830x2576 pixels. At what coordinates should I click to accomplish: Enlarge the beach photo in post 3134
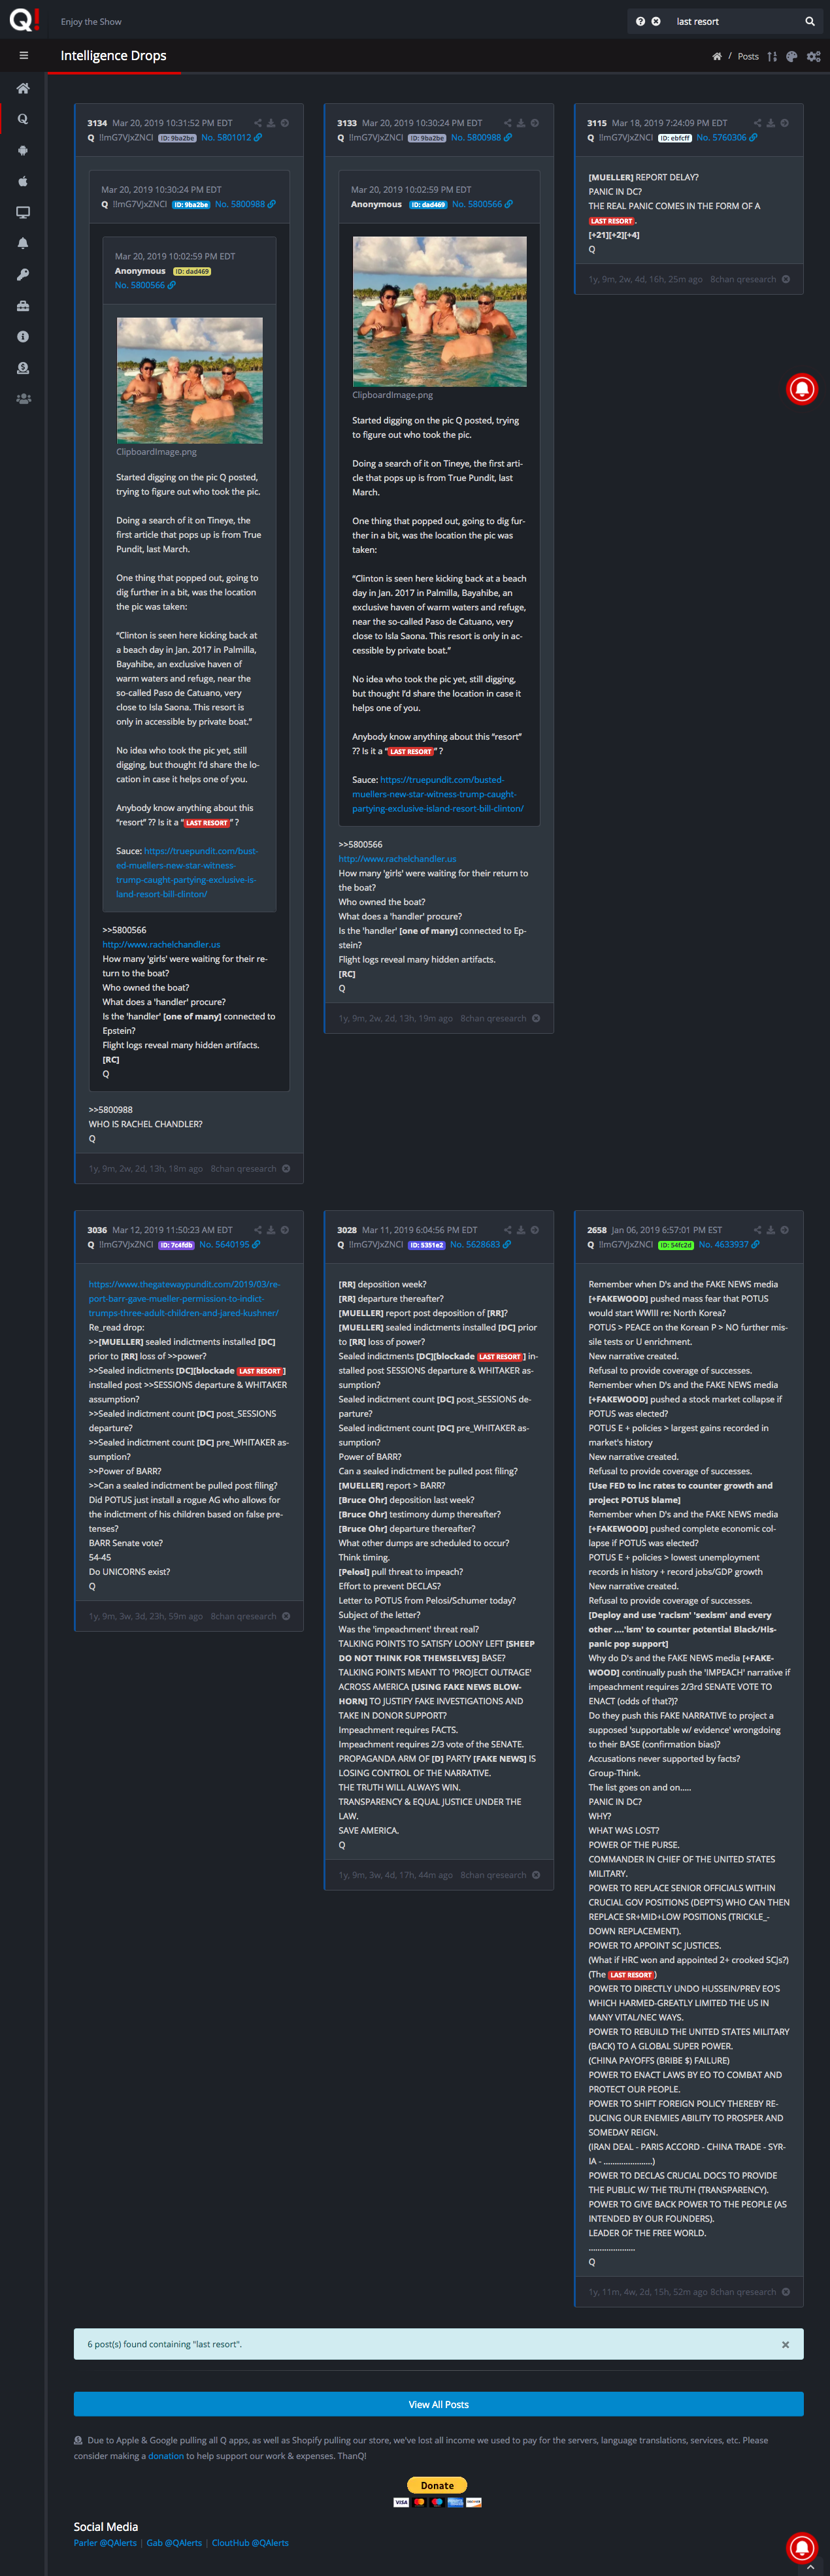click(190, 381)
